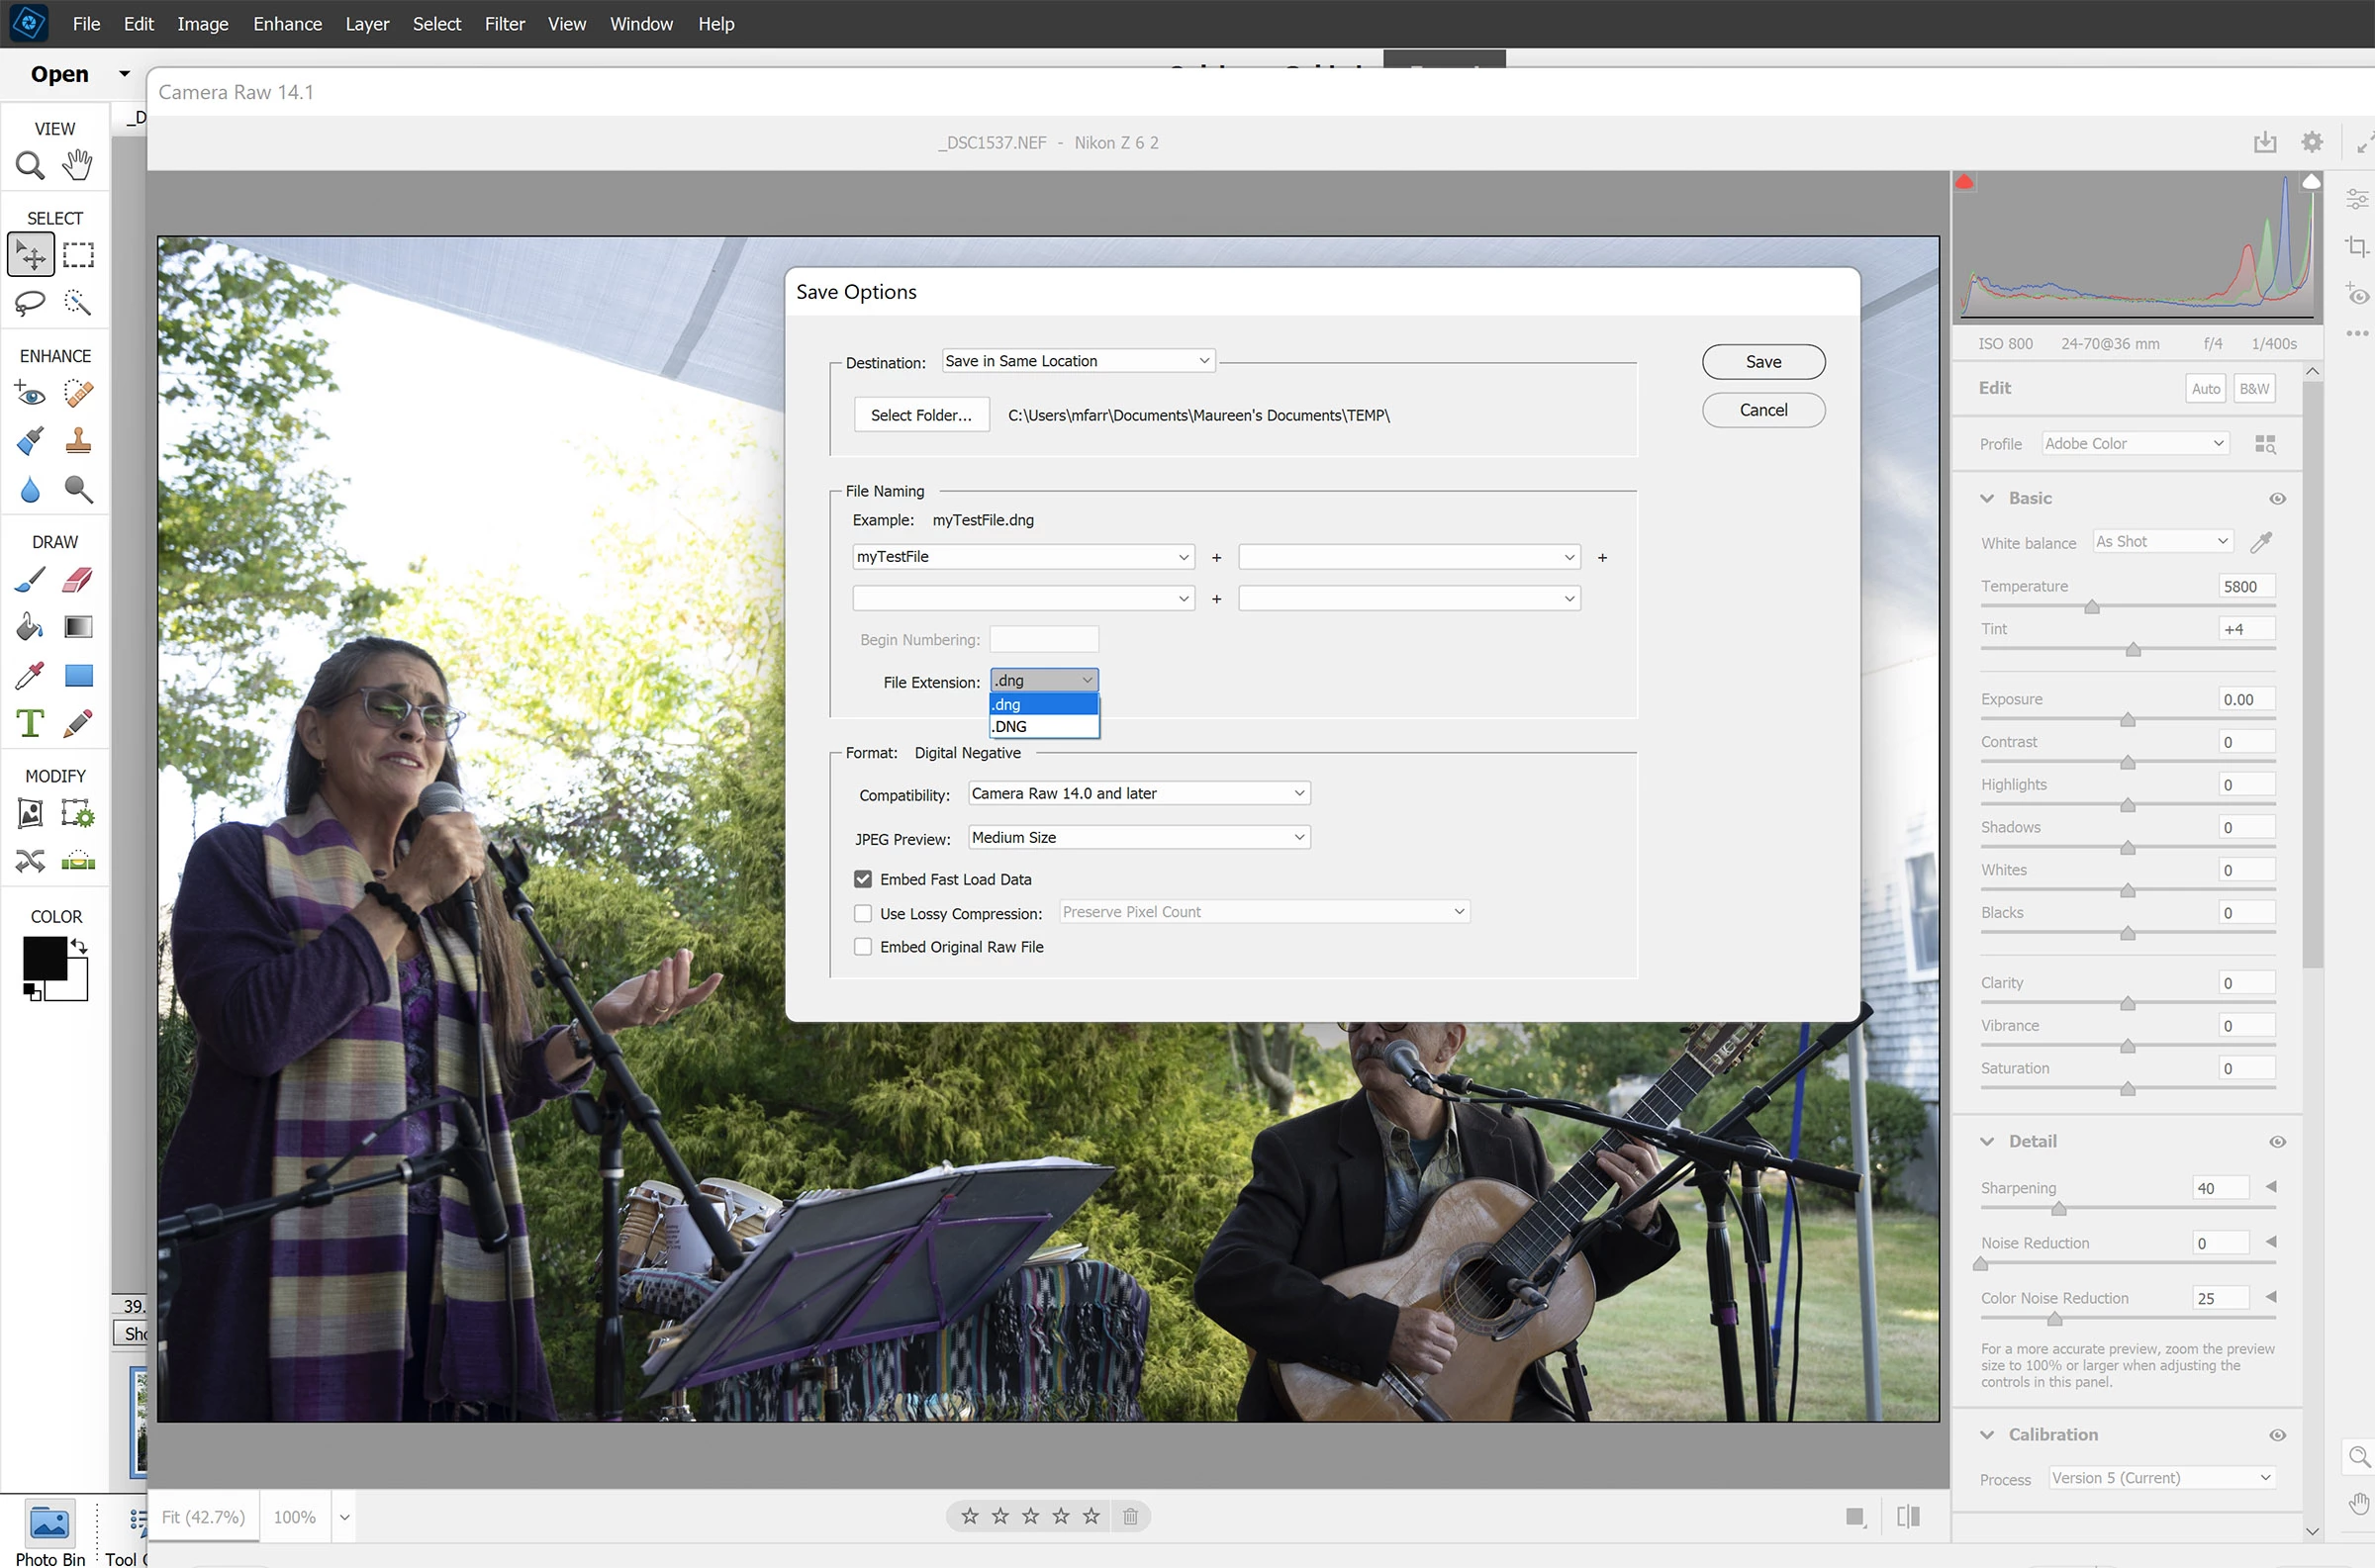Click the black foreground color swatch
Viewport: 2375px width, 1568px height.
pyautogui.click(x=44, y=958)
